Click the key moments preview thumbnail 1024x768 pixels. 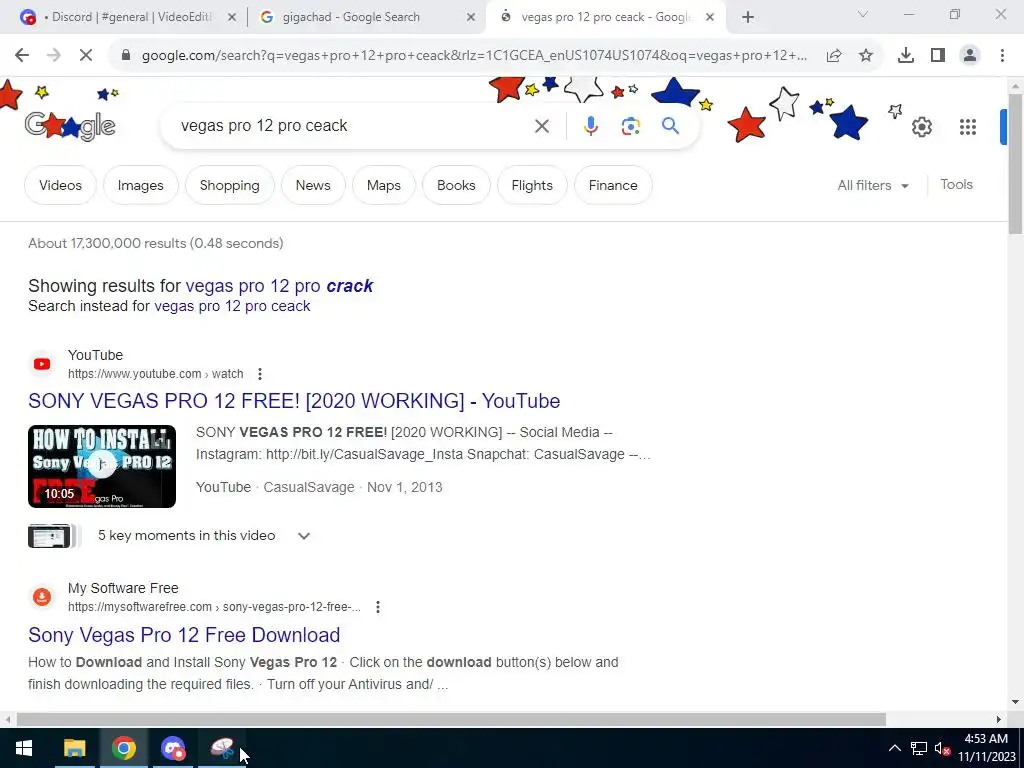[x=50, y=536]
